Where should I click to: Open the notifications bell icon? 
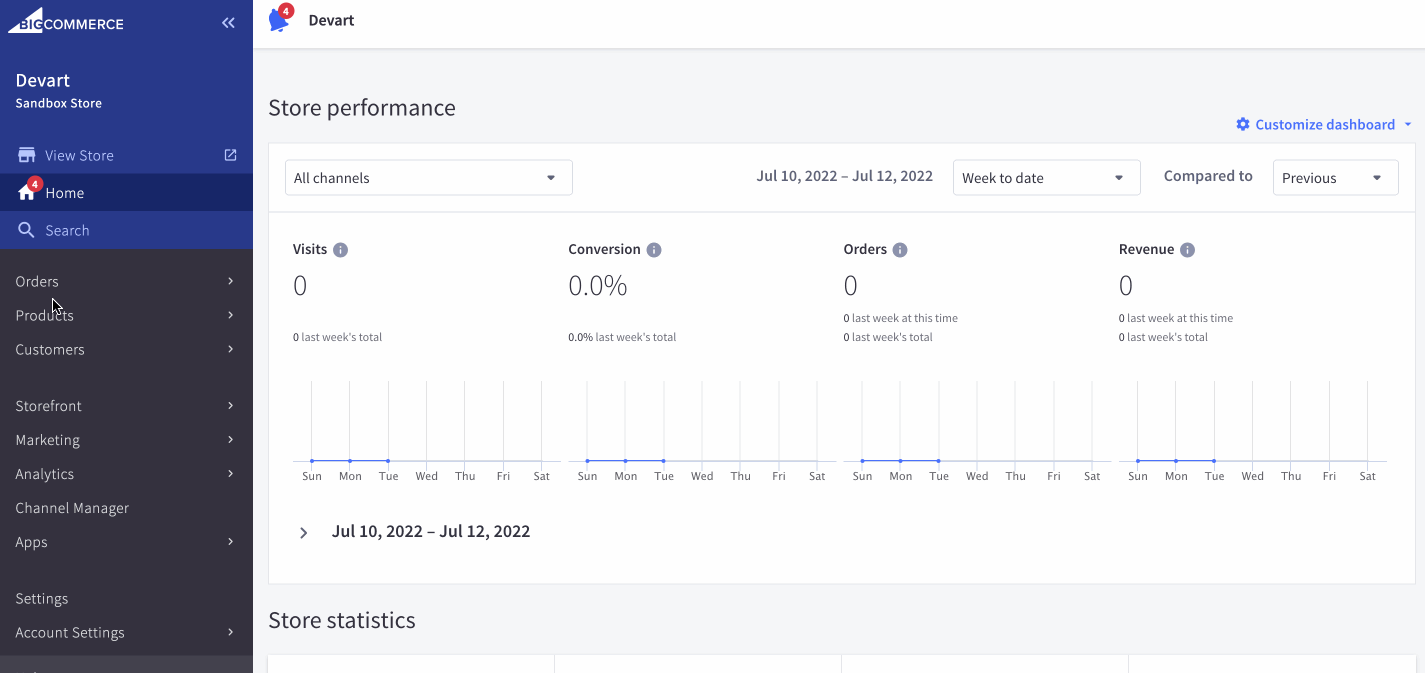[x=279, y=20]
